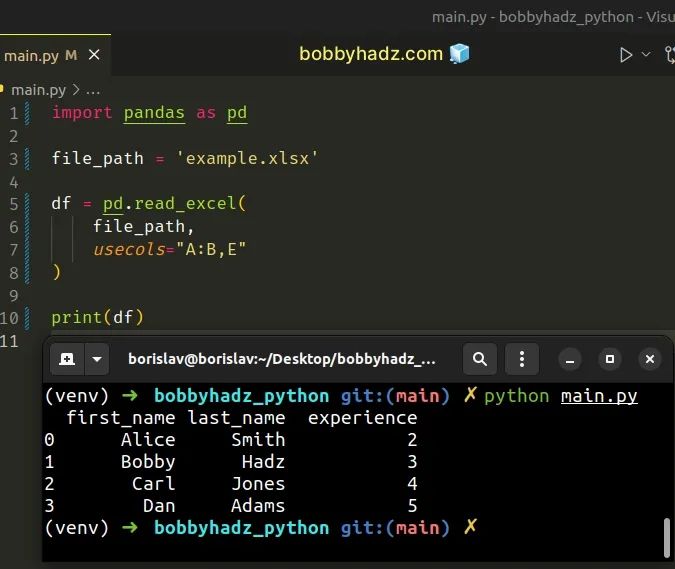Click pandas in import line
The height and width of the screenshot is (569, 675).
coord(154,113)
